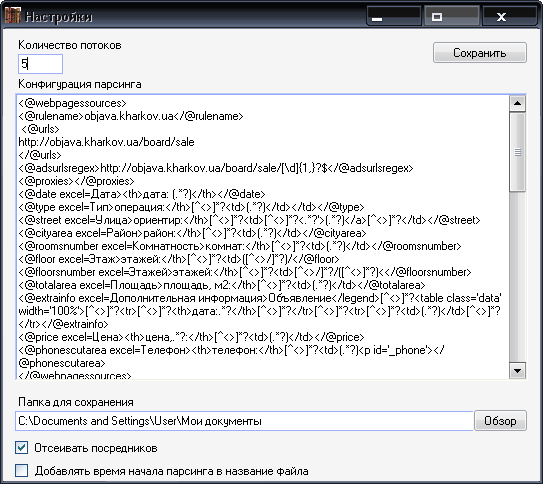Click the <@extrainfo excel=Дополнительная информация> line
543x484 pixels.
pyautogui.click(x=260, y=298)
